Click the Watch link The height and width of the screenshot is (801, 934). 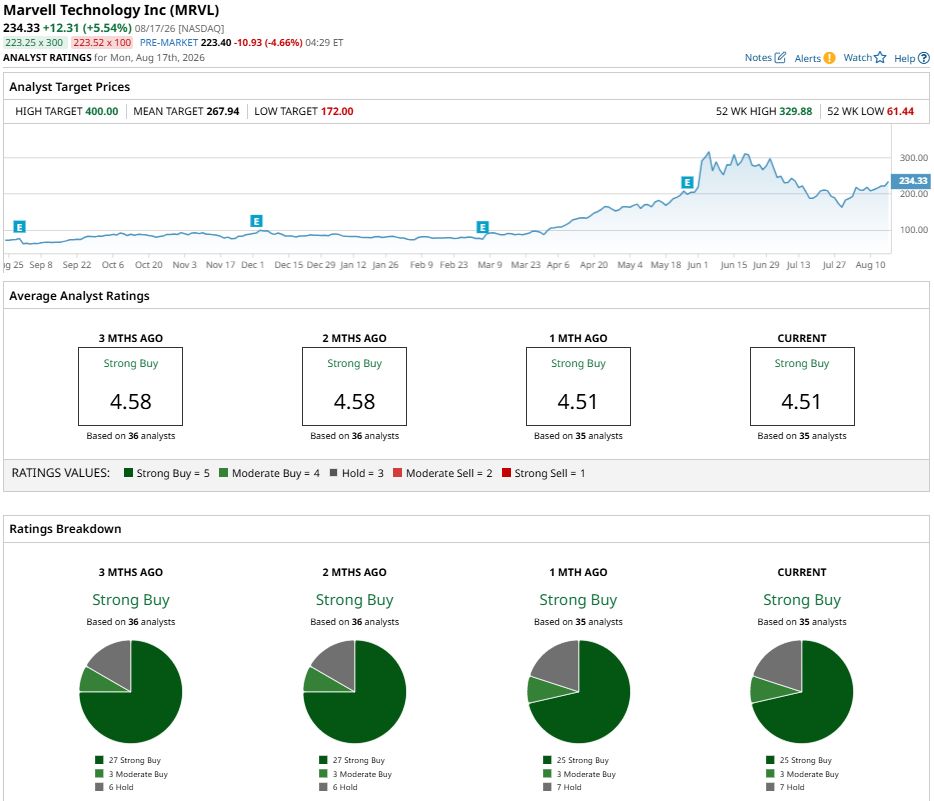pos(857,58)
